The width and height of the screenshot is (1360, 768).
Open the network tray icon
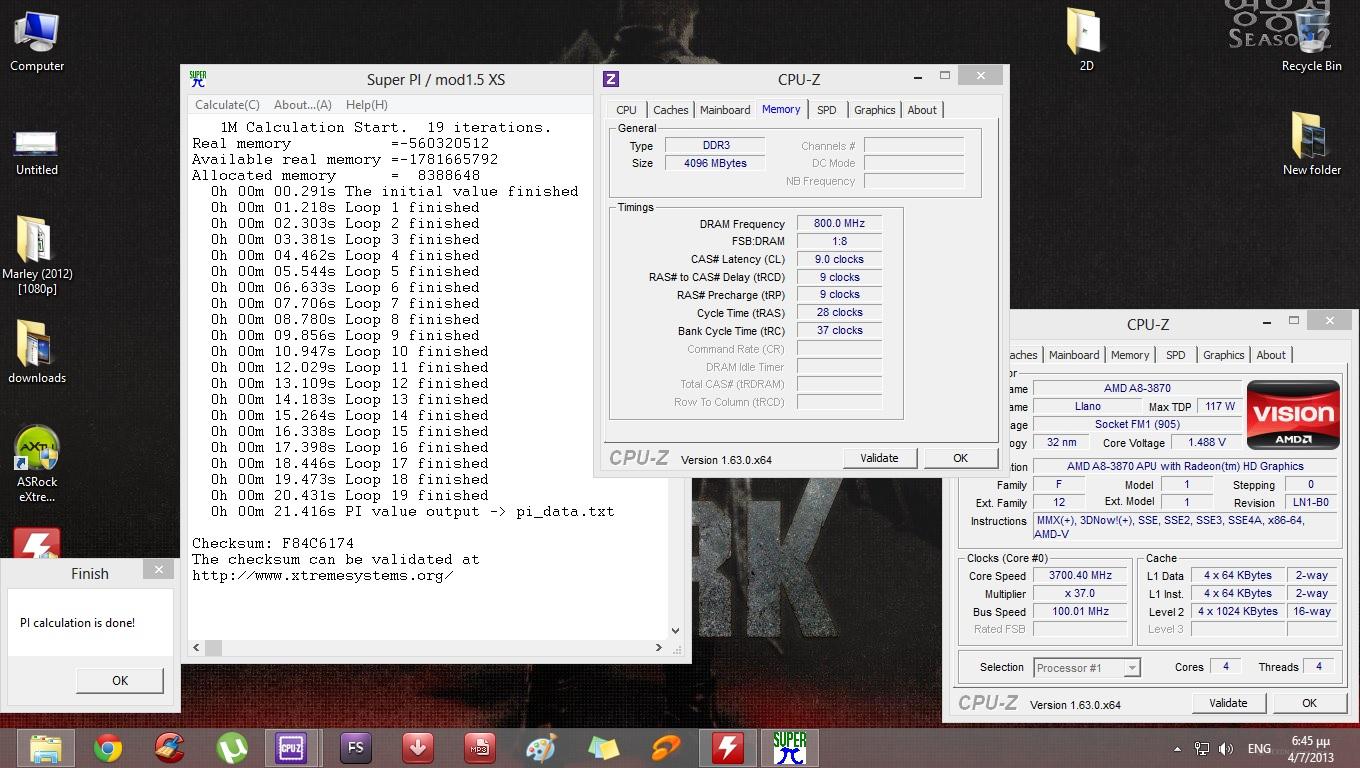(1202, 748)
